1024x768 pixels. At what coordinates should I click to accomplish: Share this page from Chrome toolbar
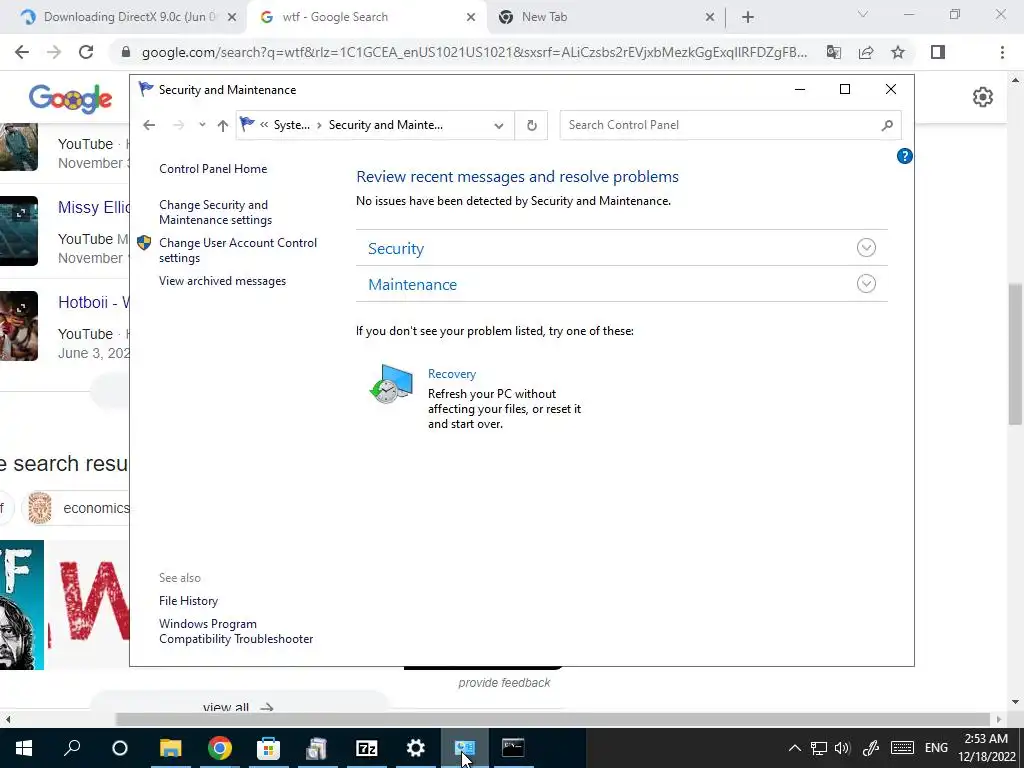pyautogui.click(x=866, y=52)
